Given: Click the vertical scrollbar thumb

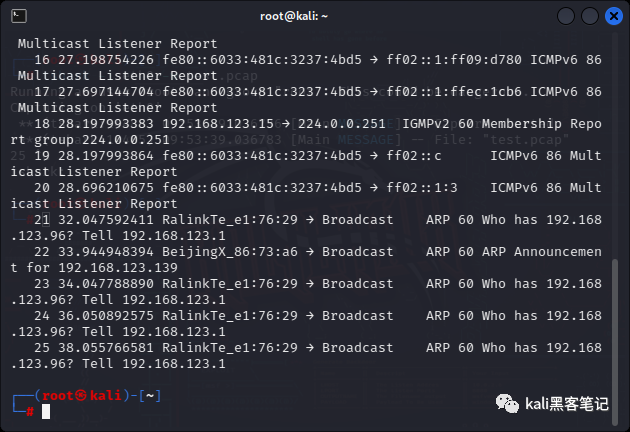Looking at the screenshot, I should point(615,342).
